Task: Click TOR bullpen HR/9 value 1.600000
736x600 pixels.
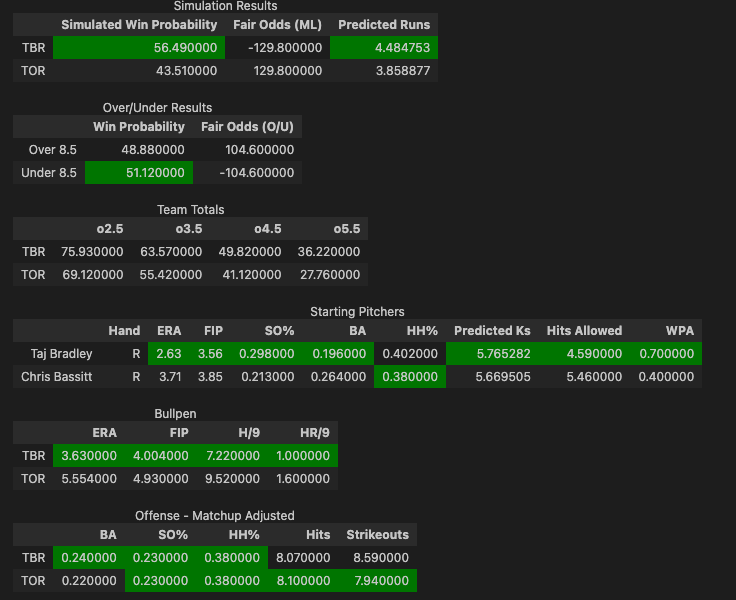Action: 303,479
